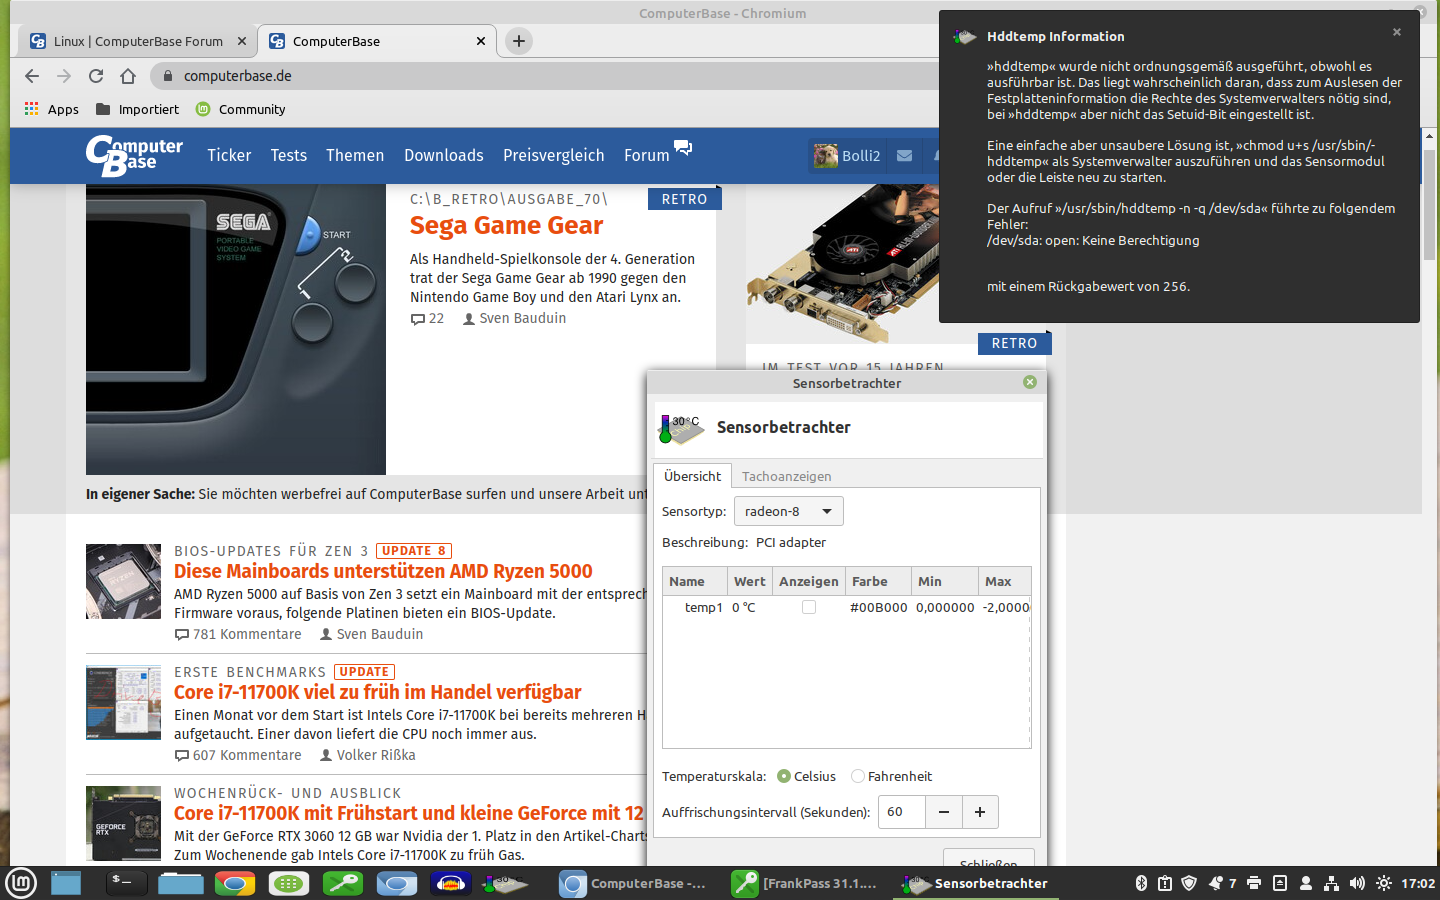1440x900 pixels.
Task: Open Downloads in ComputerBase navigation
Action: coord(444,155)
